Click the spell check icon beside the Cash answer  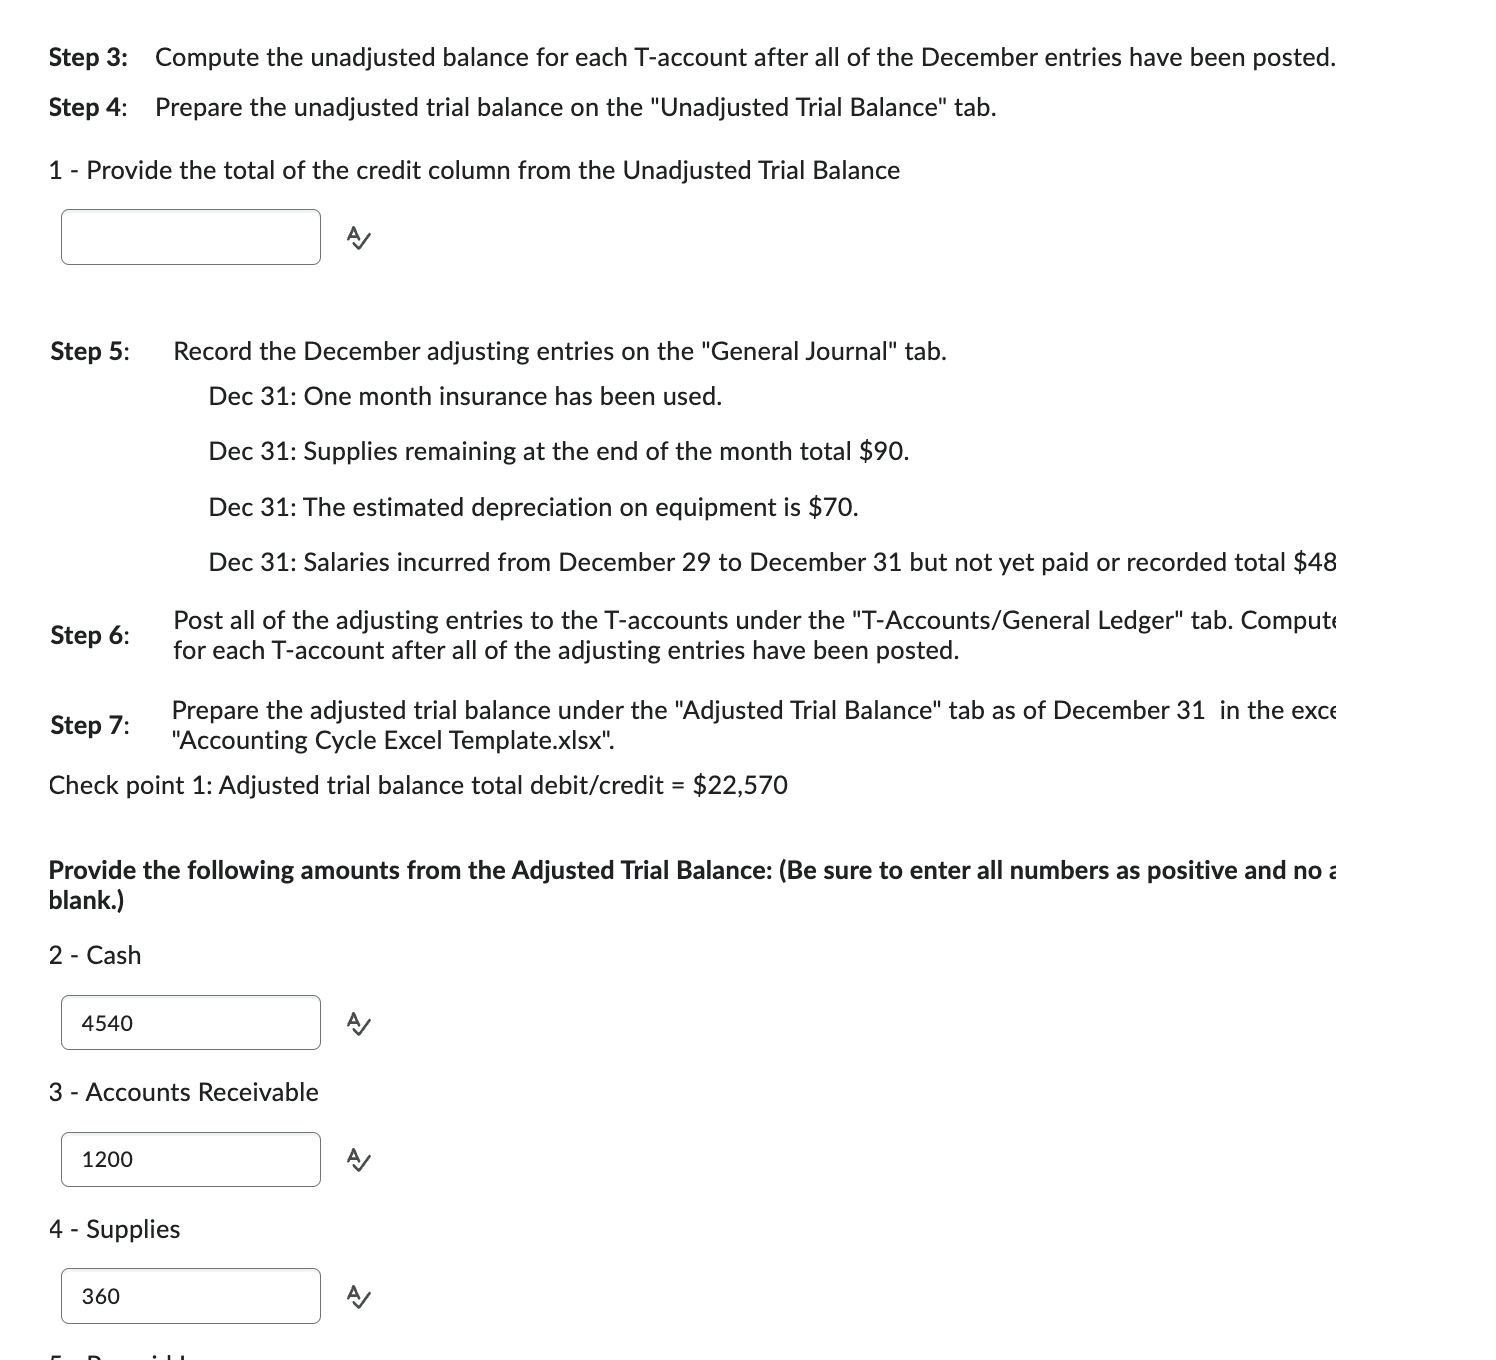[x=356, y=1022]
